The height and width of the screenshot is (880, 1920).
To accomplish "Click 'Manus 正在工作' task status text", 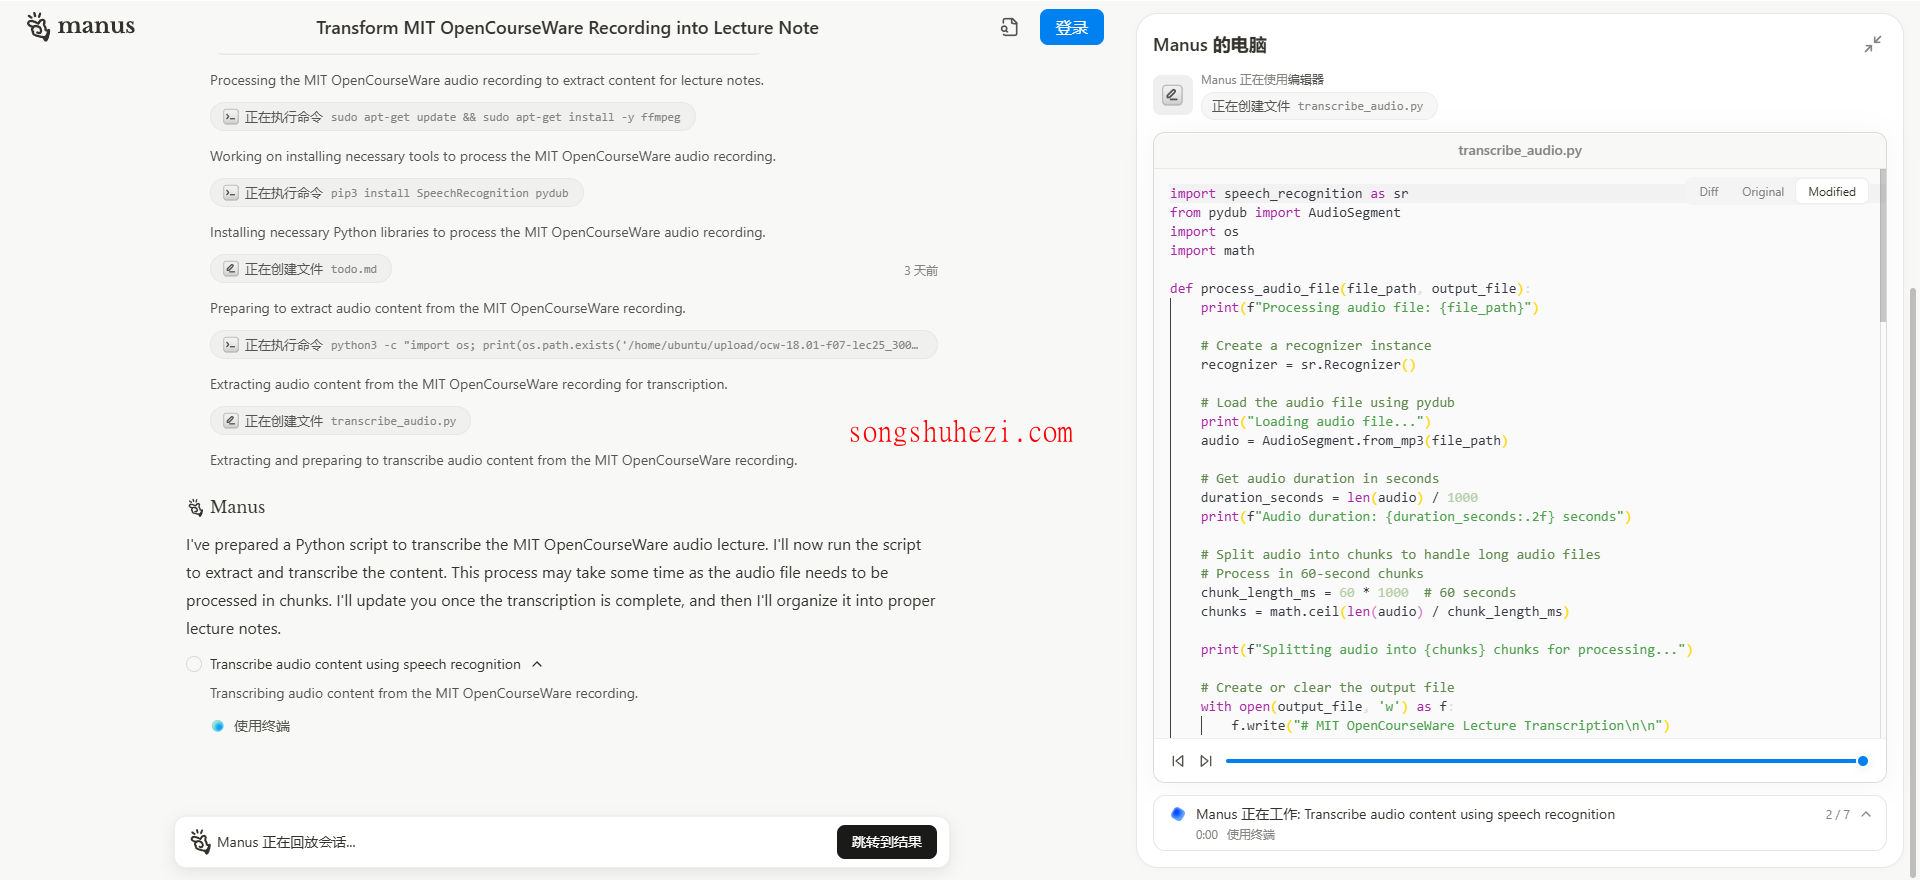I will tap(1405, 814).
